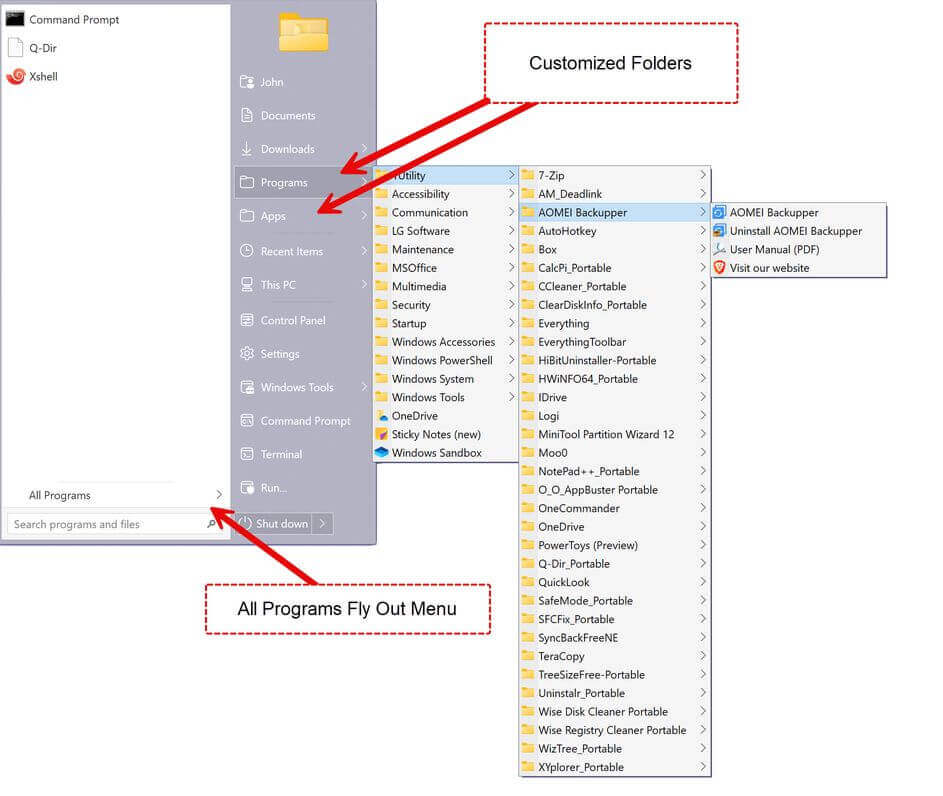Open MiniTool Partition Wizard 12 folder
943x796 pixels.
615,434
